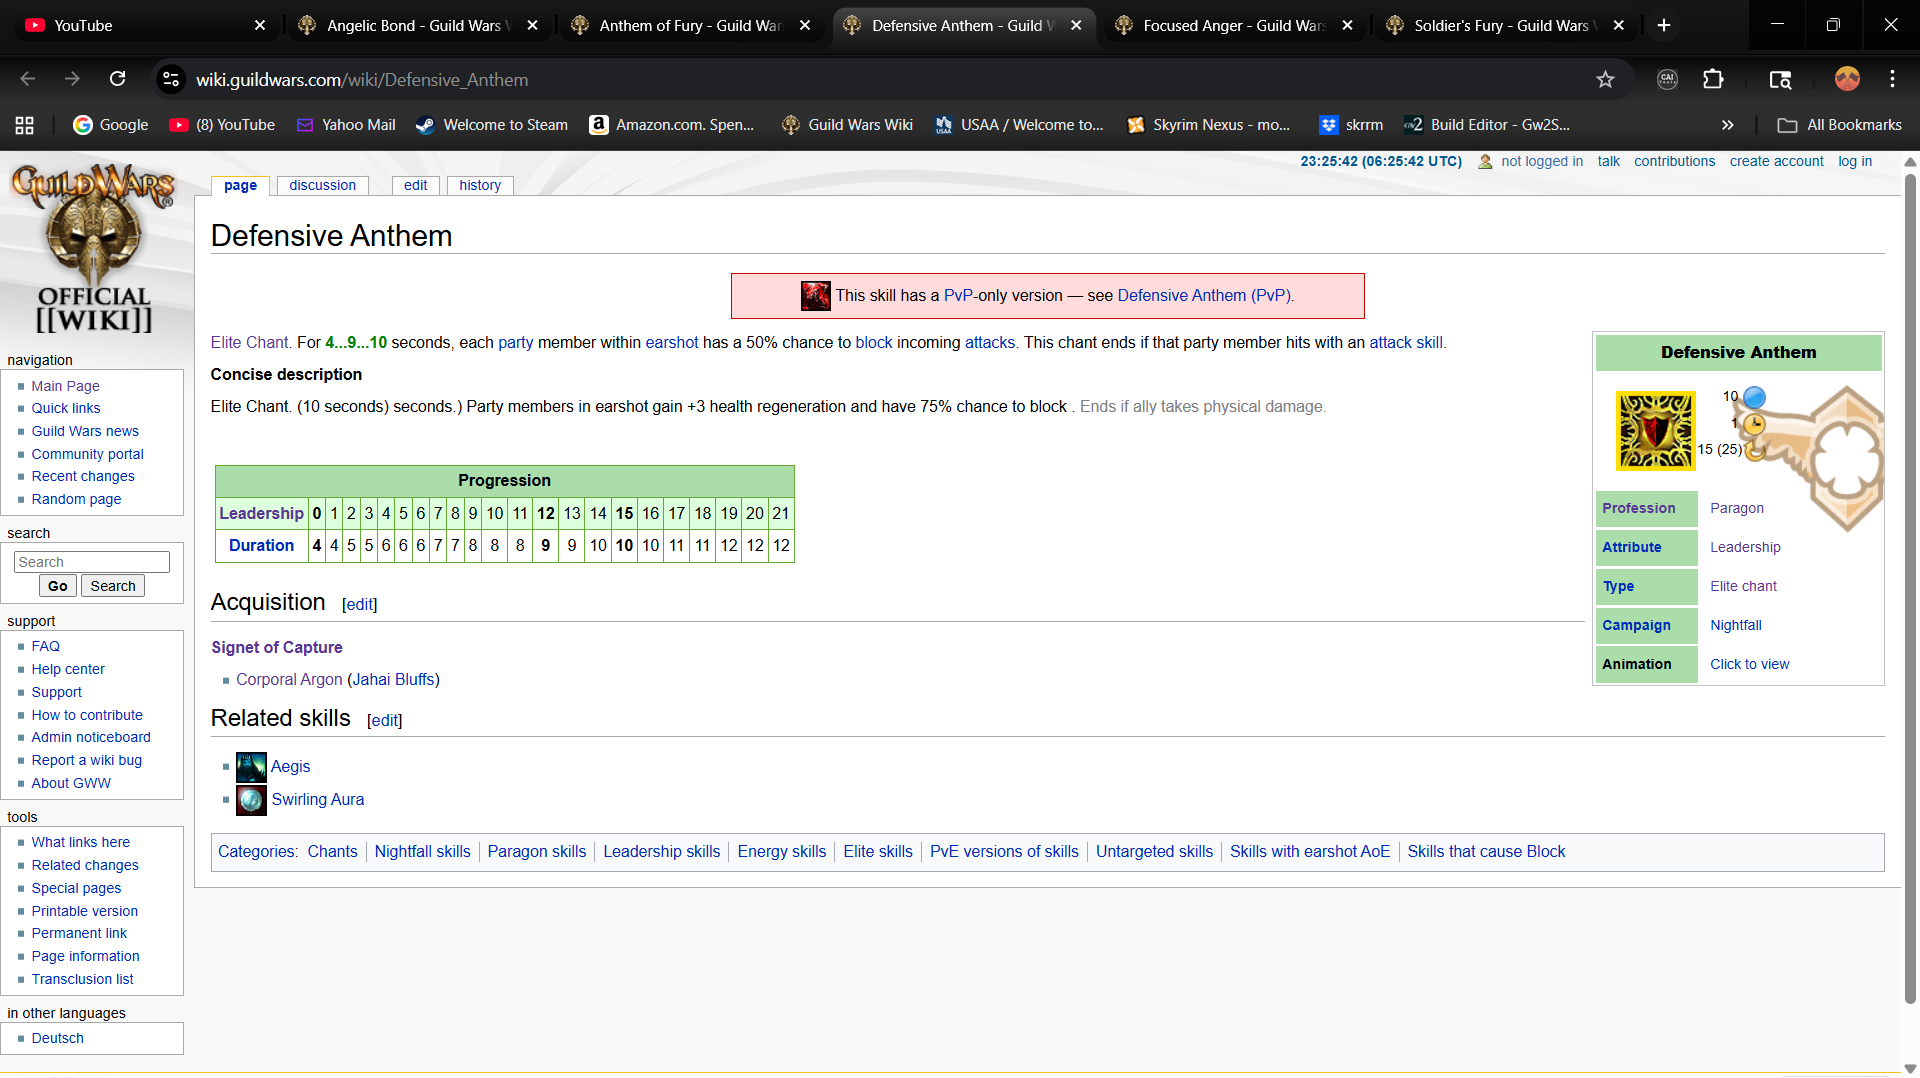The image size is (1920, 1078).
Task: Open the apps grid in the bookmarks bar
Action: point(25,125)
